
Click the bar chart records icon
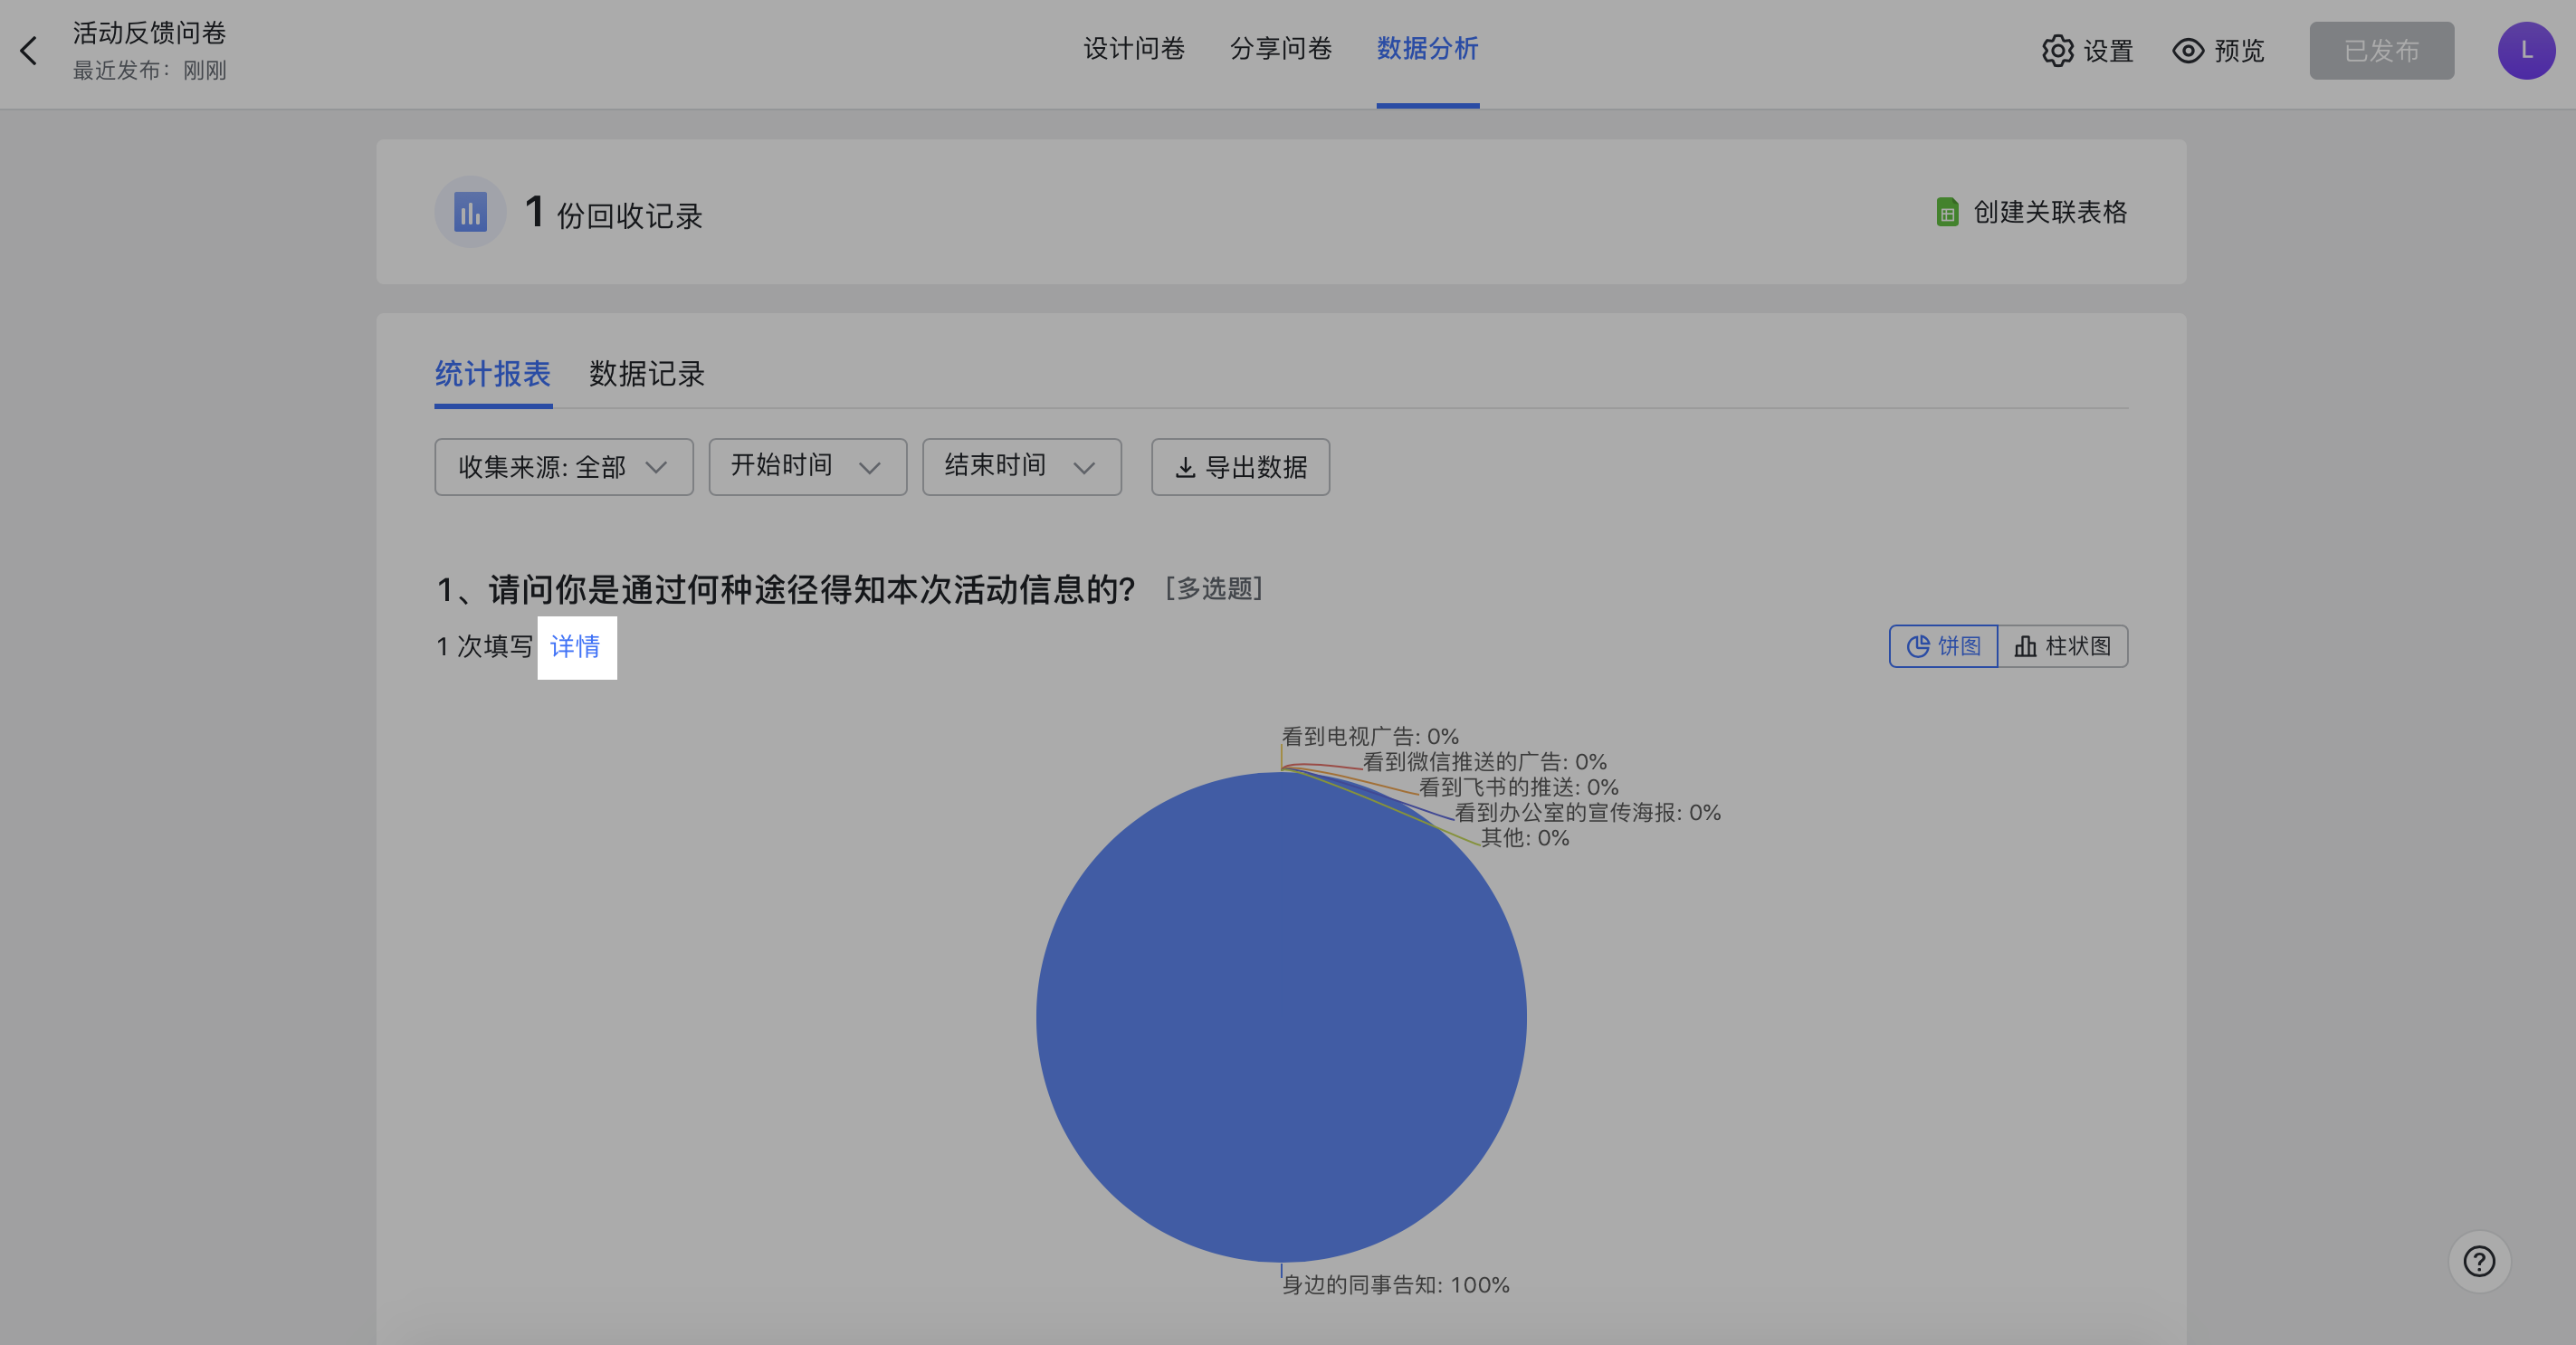[x=470, y=212]
